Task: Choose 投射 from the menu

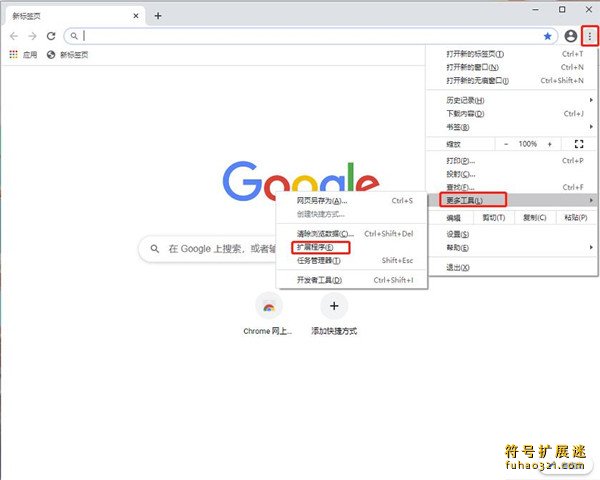Action: pyautogui.click(x=512, y=174)
